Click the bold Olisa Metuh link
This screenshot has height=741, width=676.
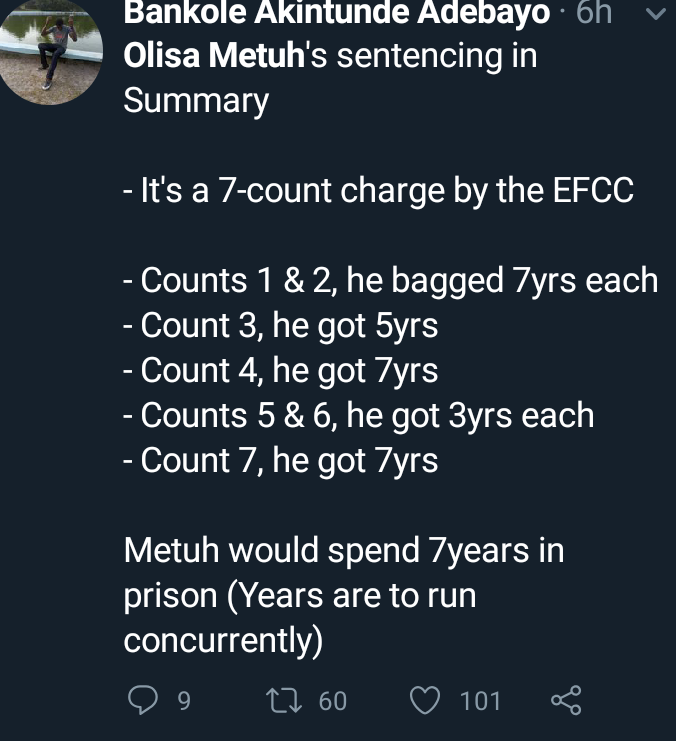coord(214,55)
